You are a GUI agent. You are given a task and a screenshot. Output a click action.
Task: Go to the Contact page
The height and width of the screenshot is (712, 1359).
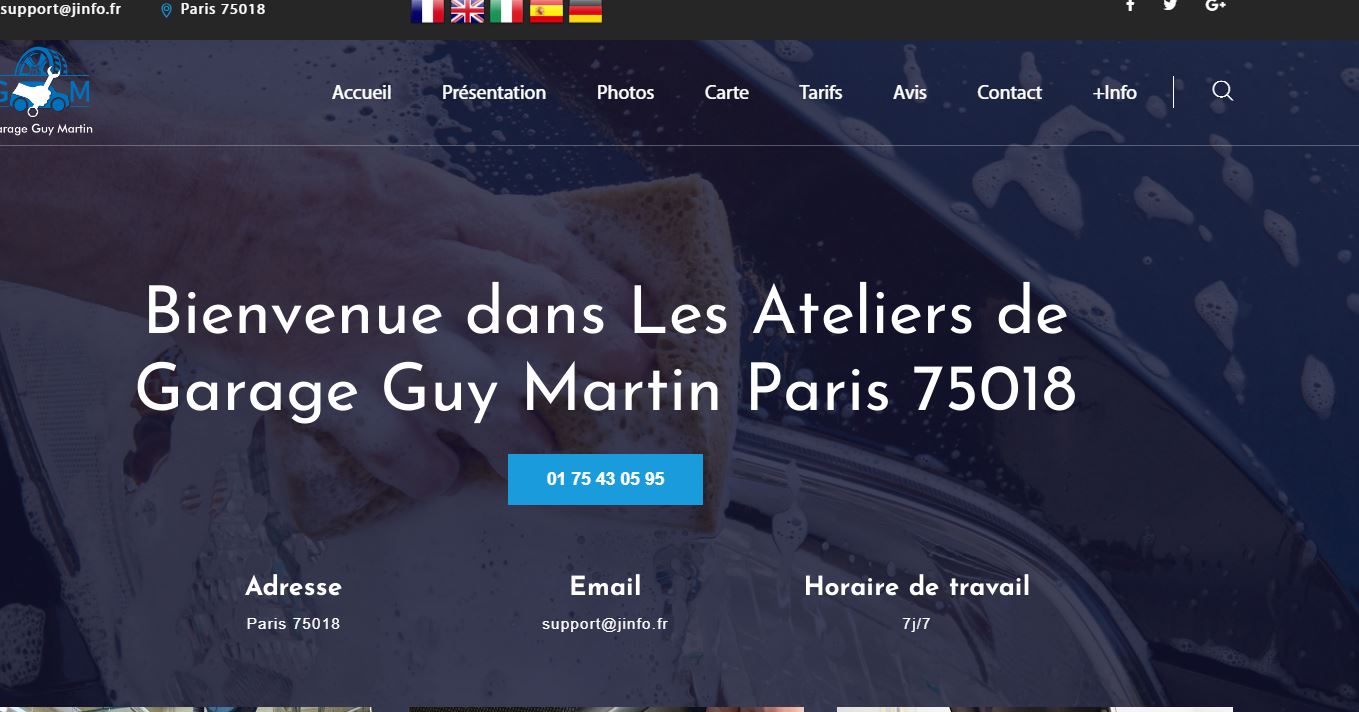tap(1009, 92)
